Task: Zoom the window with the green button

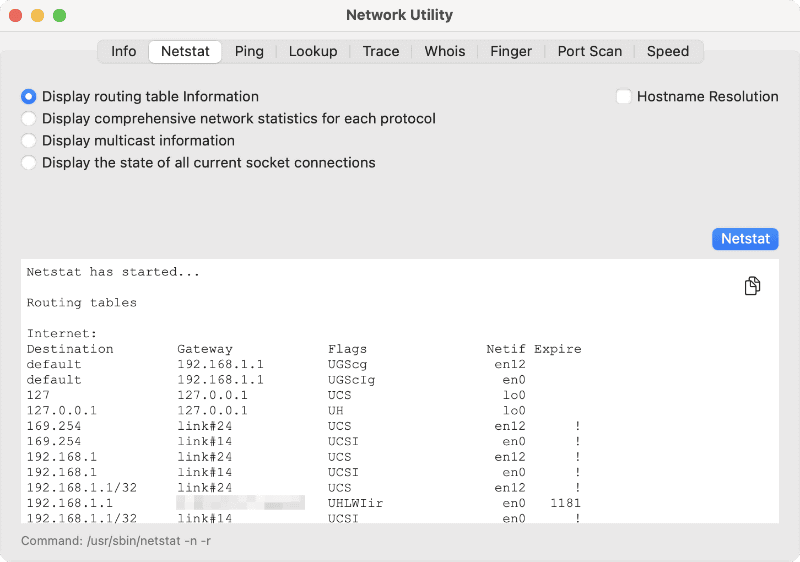Action: coord(59,16)
